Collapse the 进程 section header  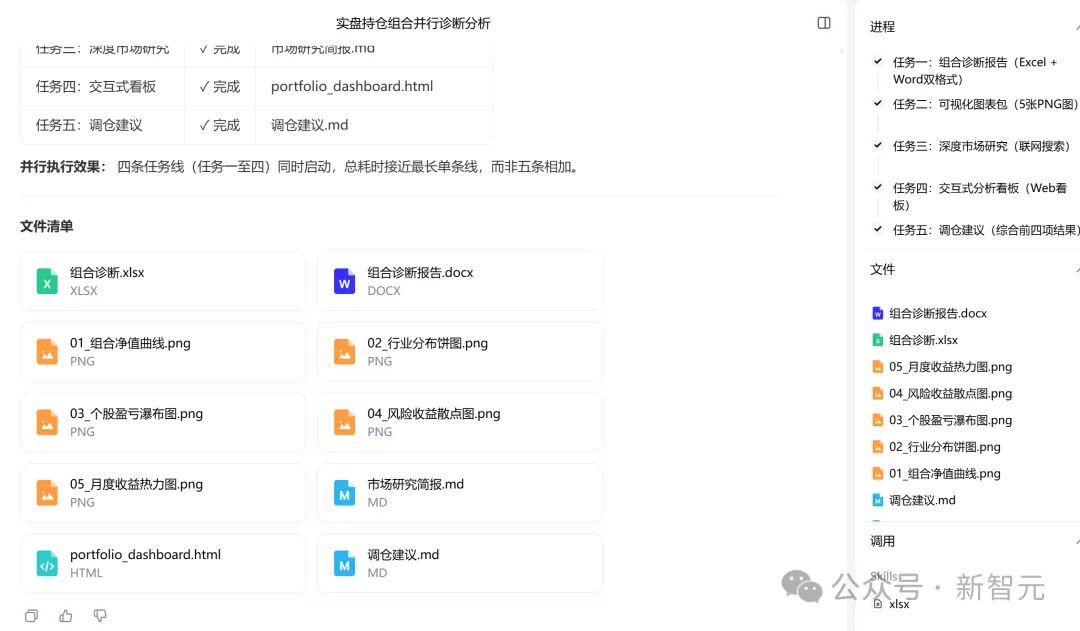(x=972, y=26)
